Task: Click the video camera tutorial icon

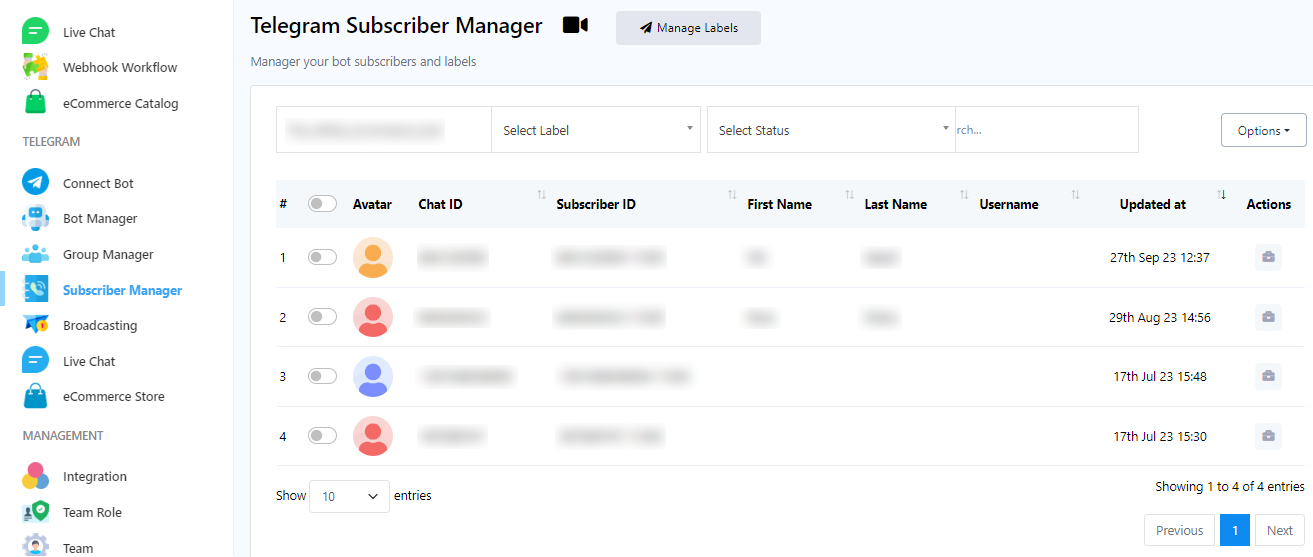Action: [575, 25]
